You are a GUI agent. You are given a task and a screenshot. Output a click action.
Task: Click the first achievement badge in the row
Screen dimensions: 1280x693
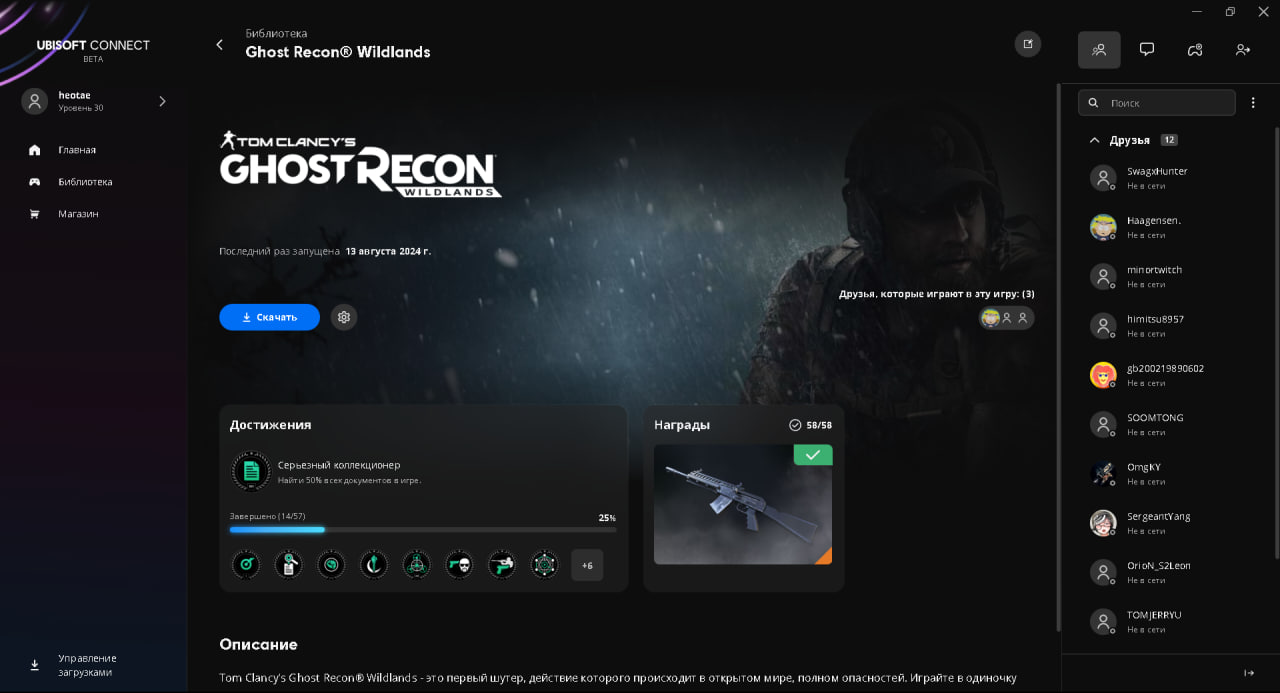[246, 565]
